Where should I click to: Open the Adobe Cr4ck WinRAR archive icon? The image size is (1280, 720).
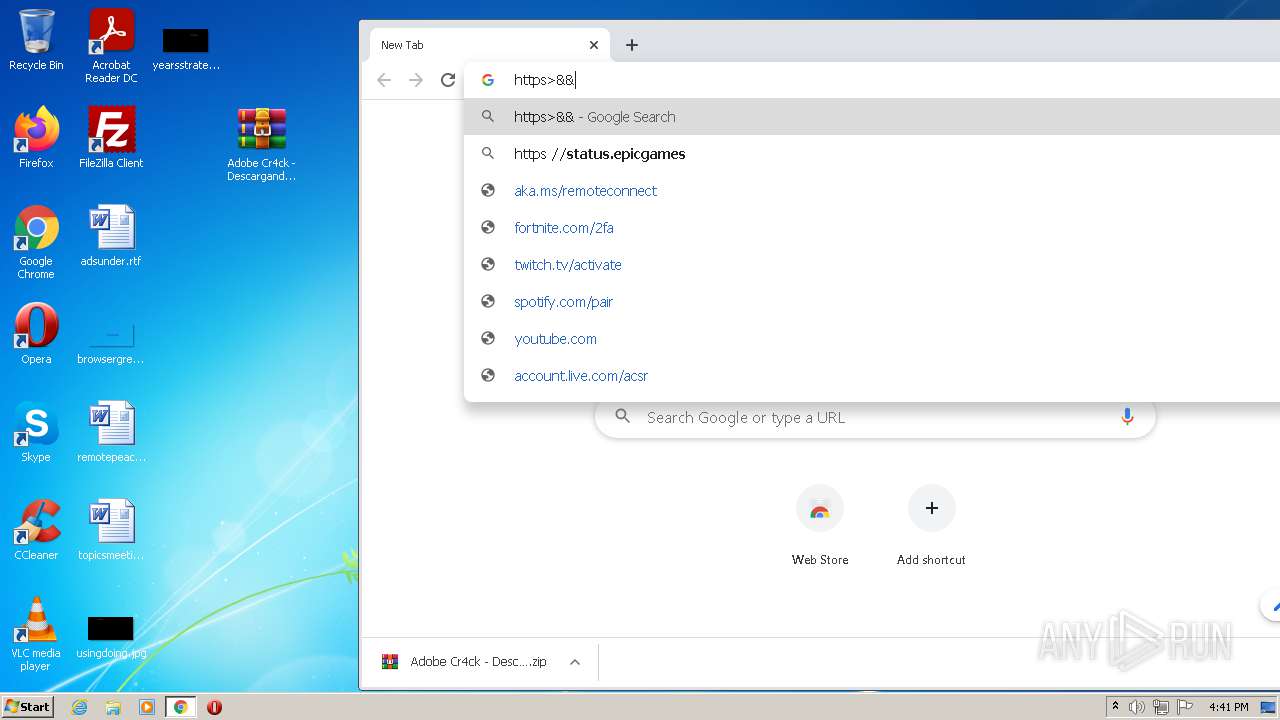261,144
